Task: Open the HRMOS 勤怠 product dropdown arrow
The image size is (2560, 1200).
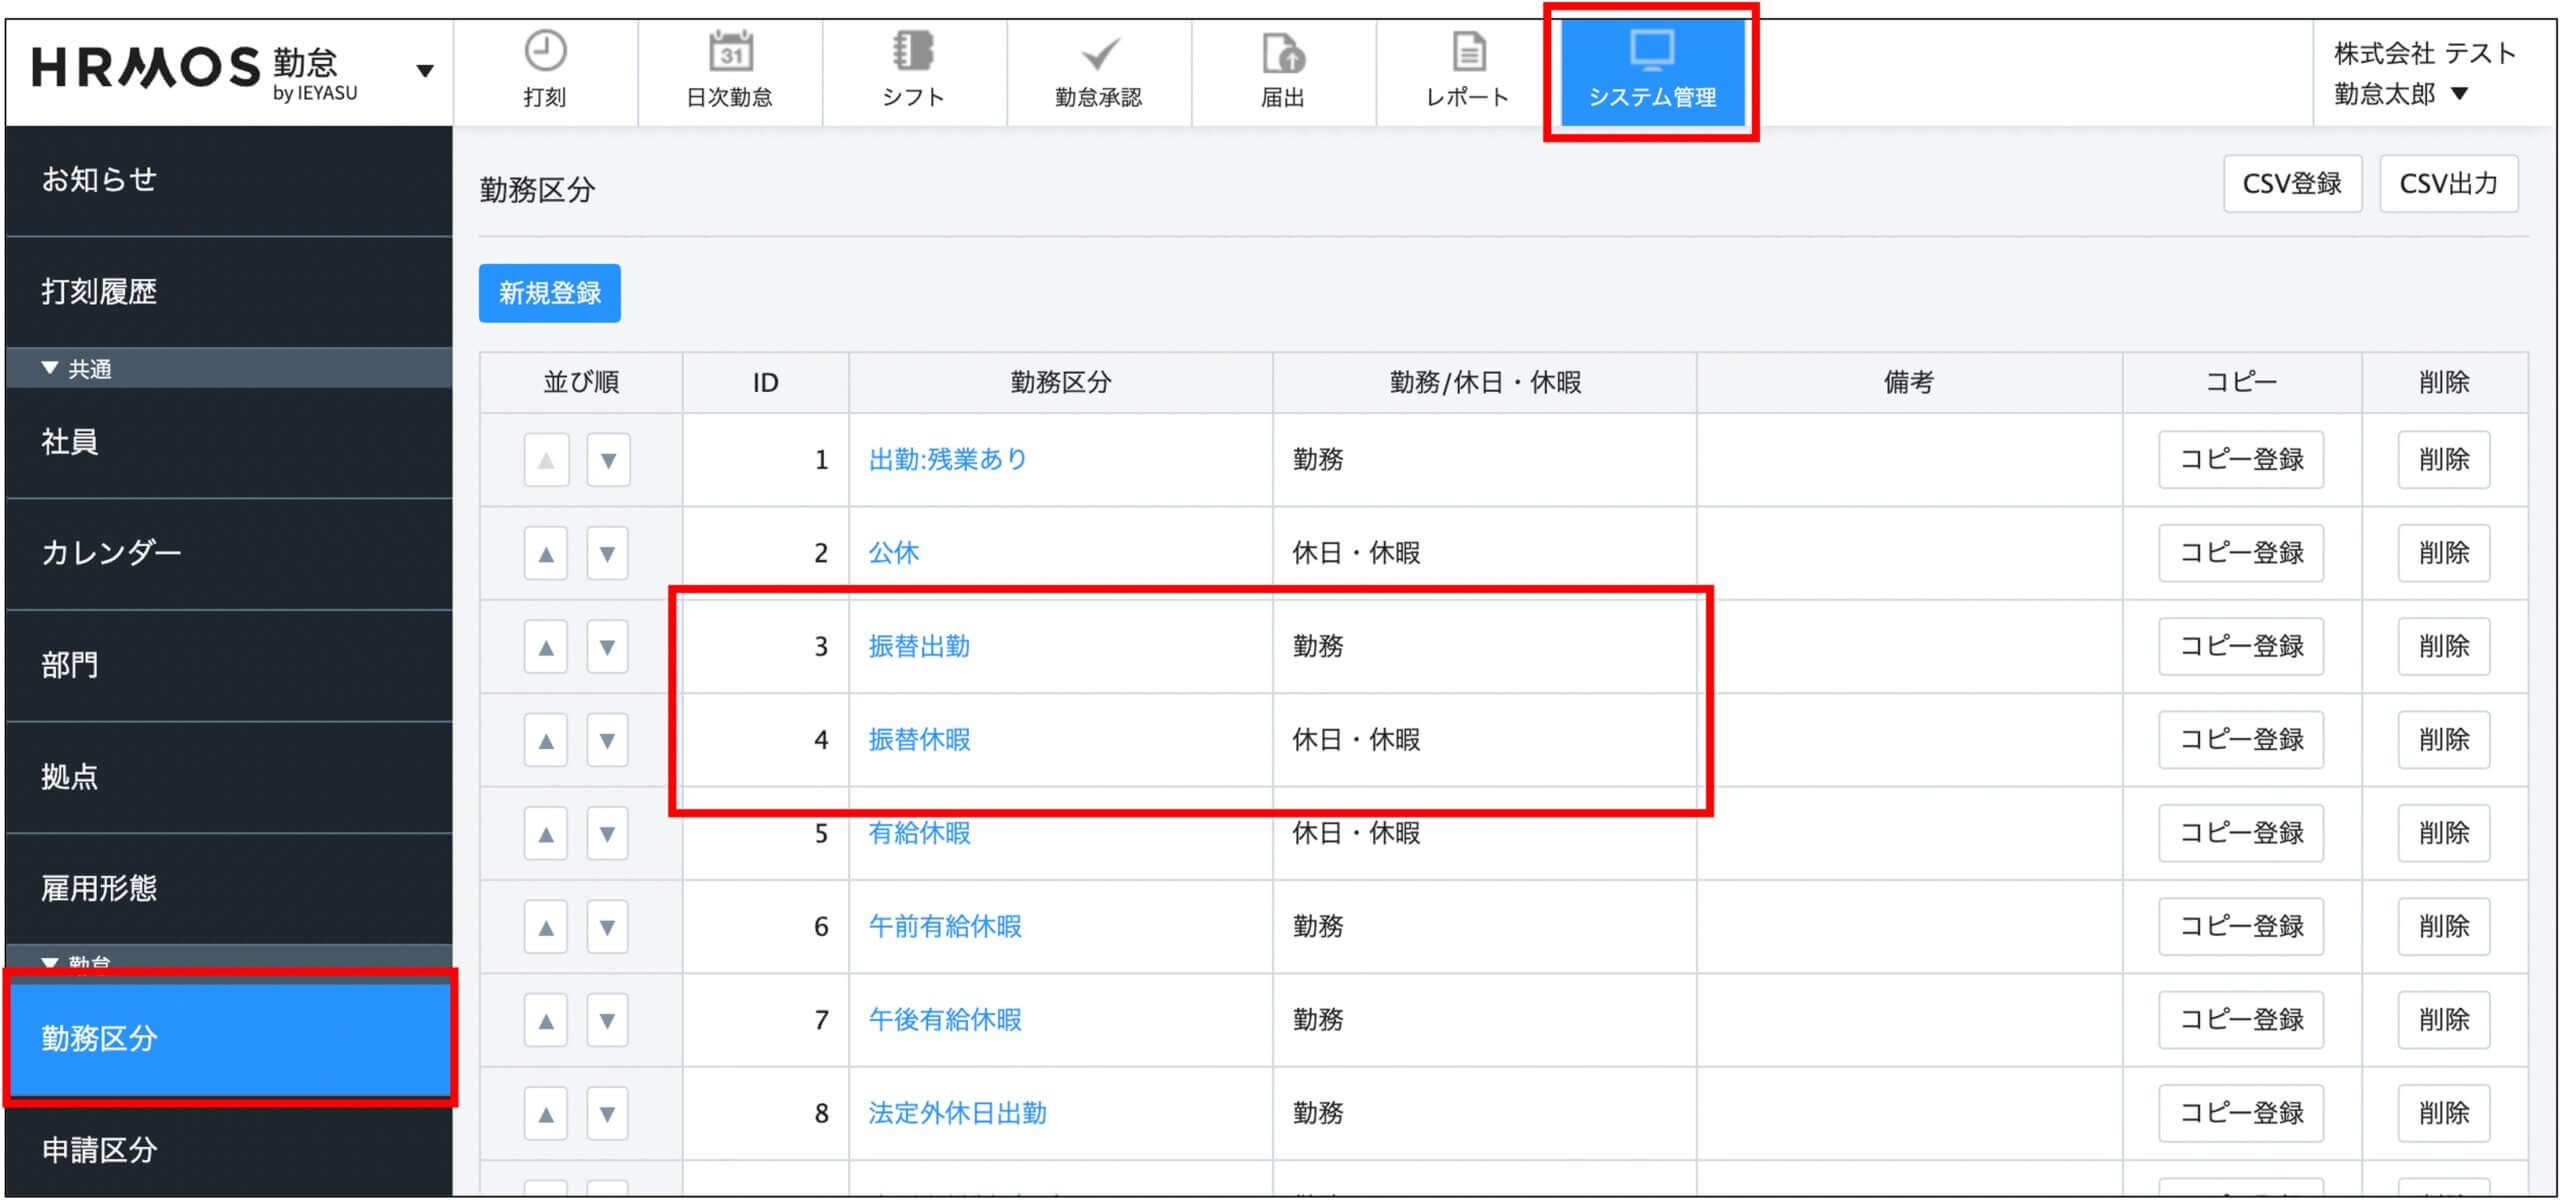Action: tap(425, 70)
